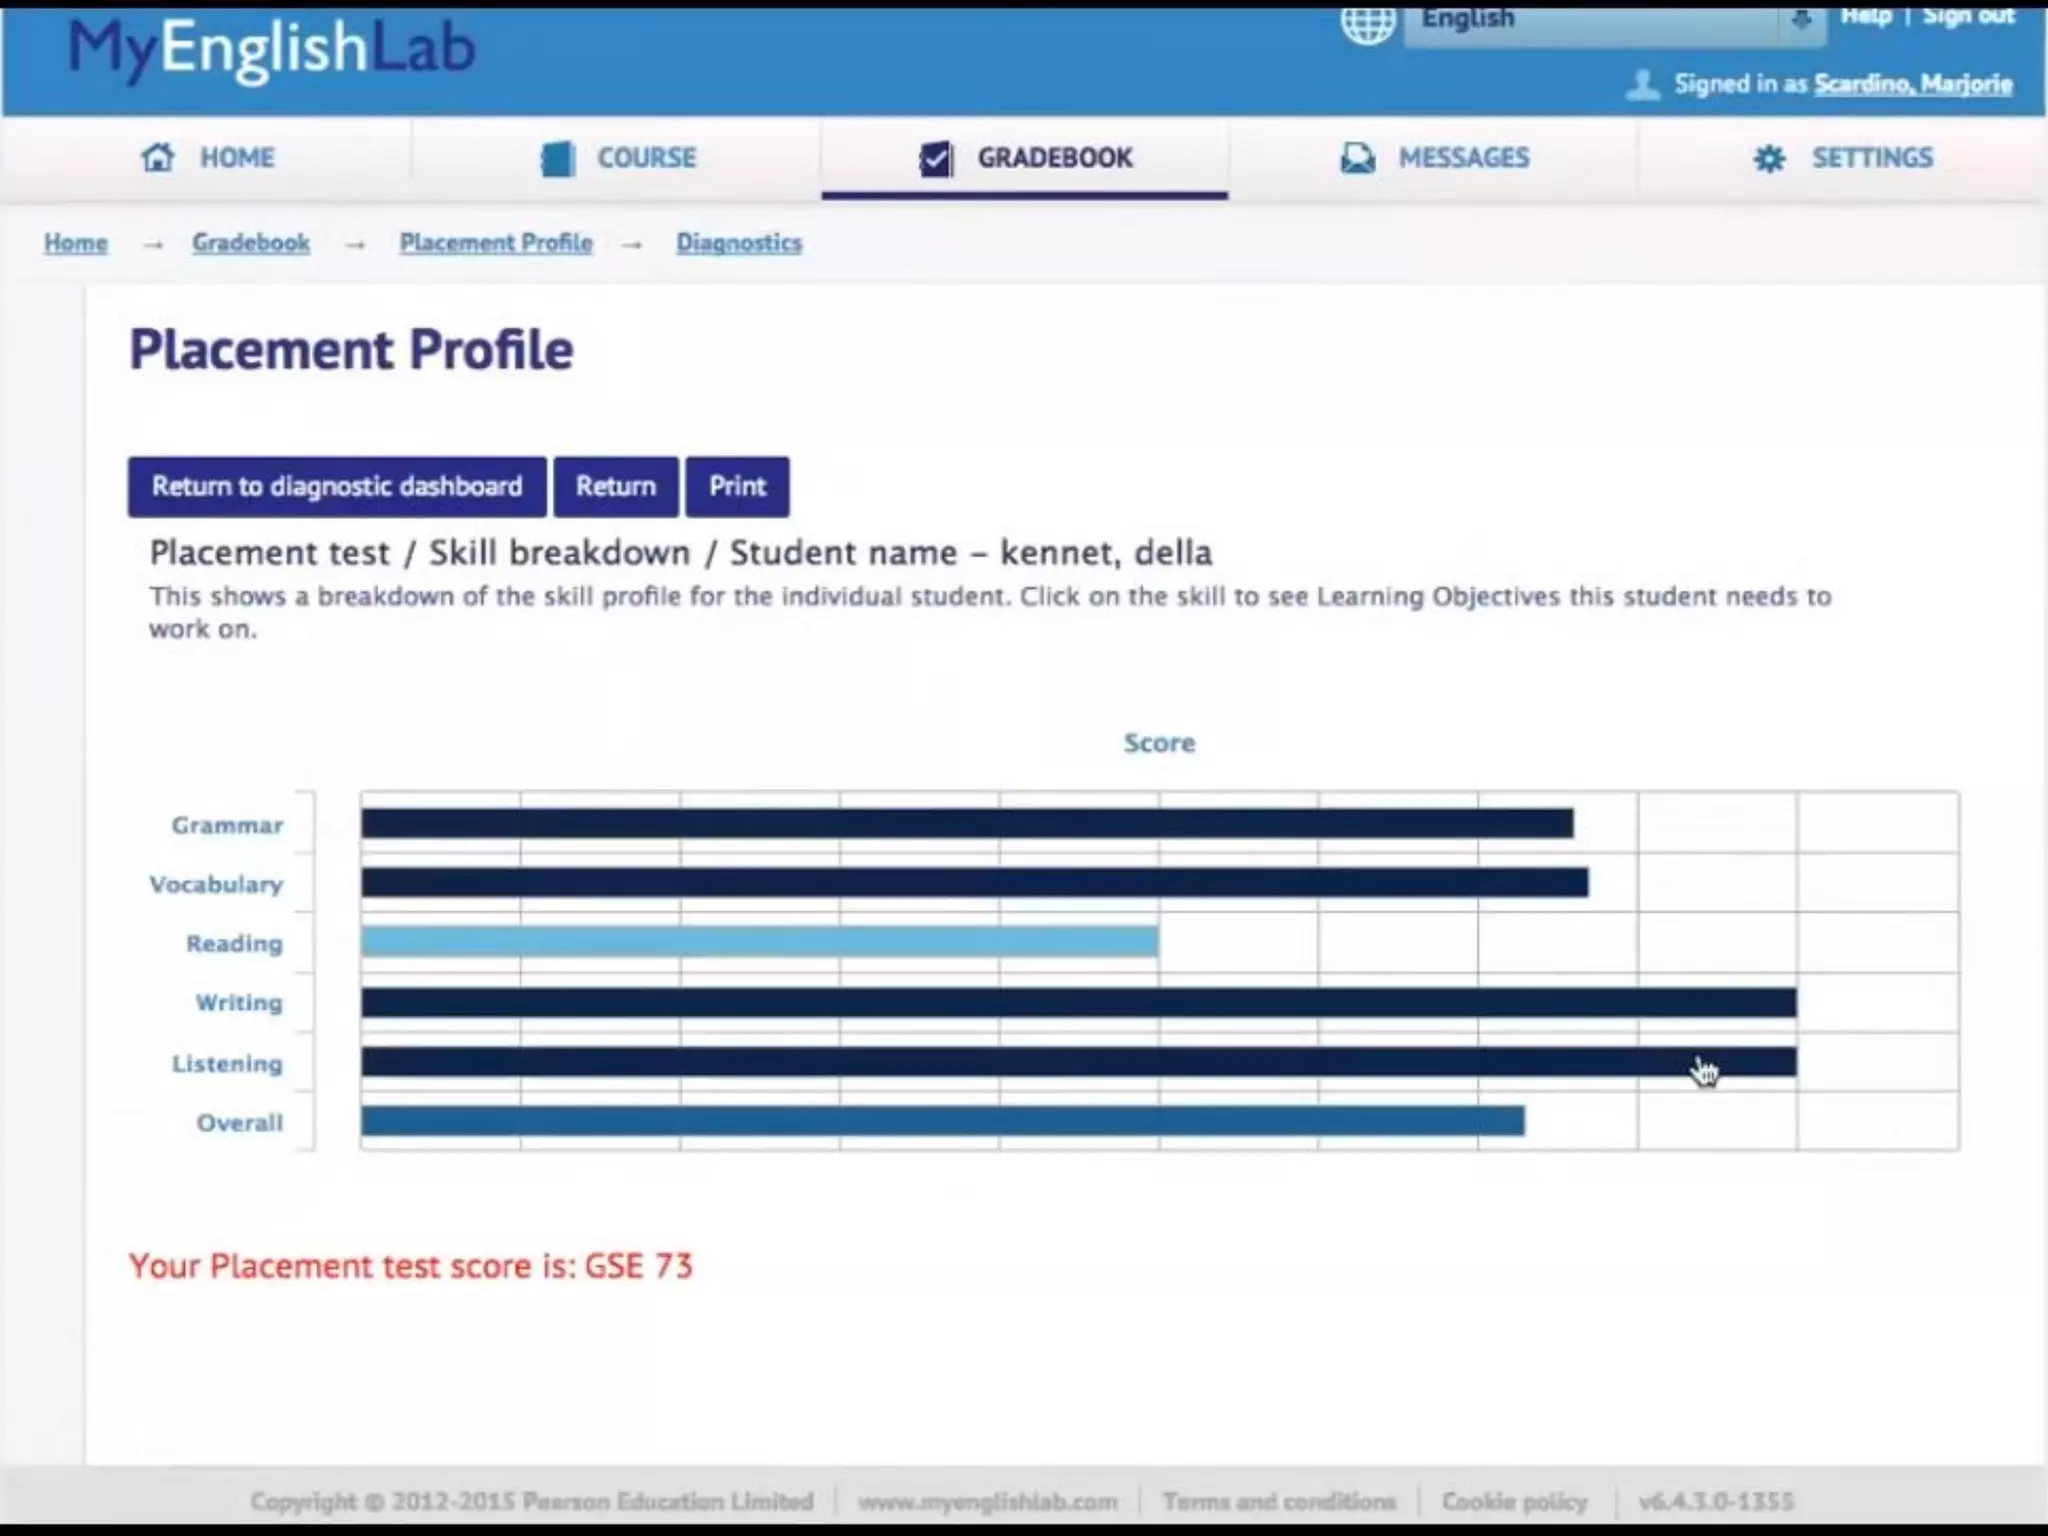Open Placement Profile breadcrumb link
The image size is (2048, 1536).
pos(496,243)
